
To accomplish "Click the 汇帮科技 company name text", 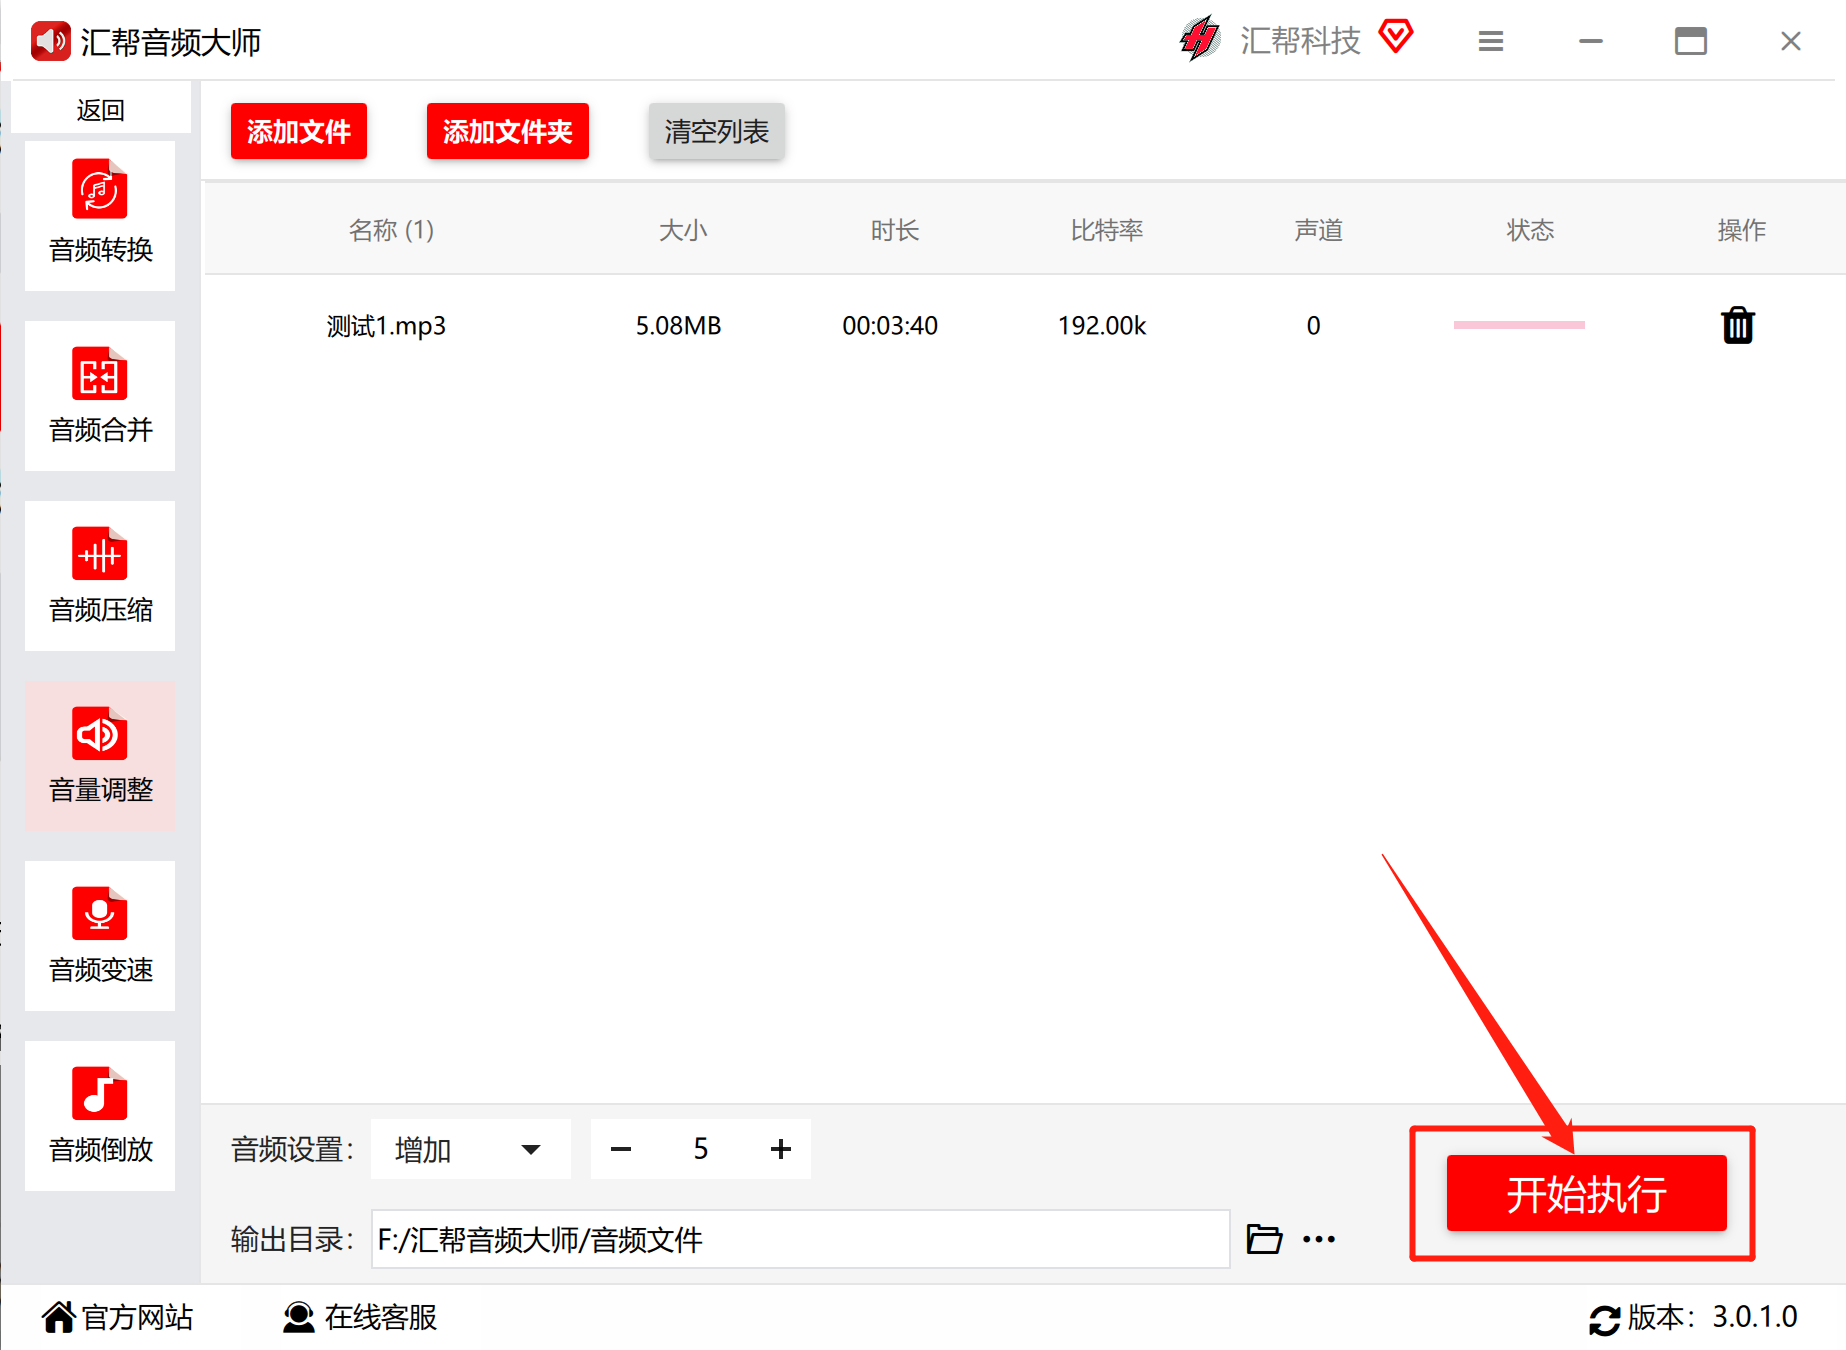I will pos(1301,41).
